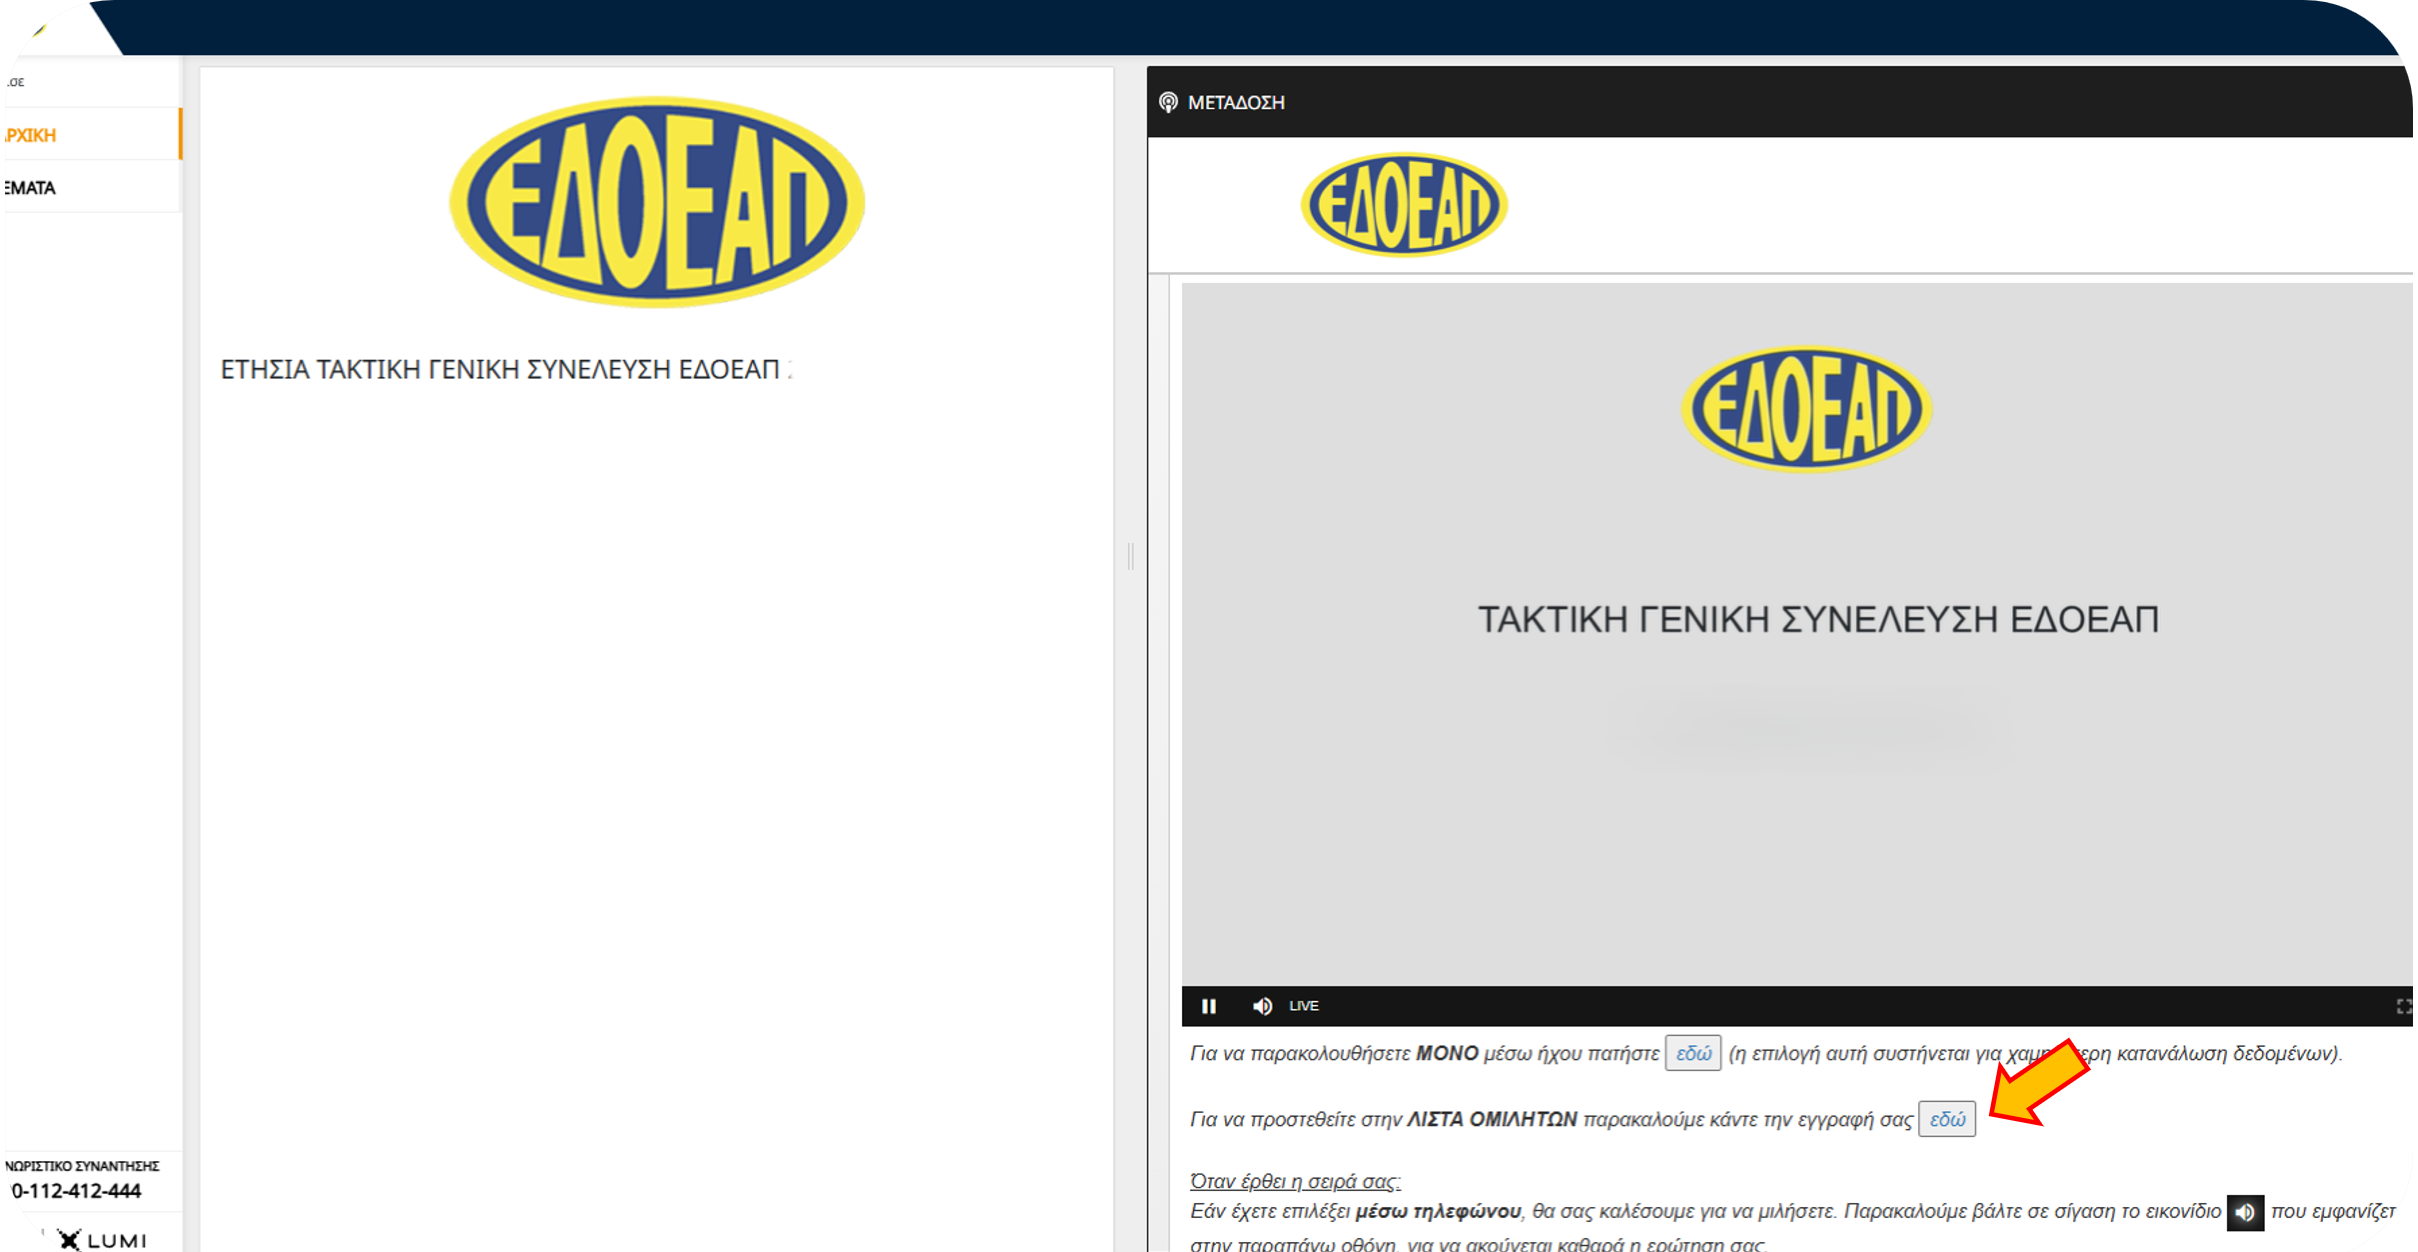Image resolution: width=2418 pixels, height=1252 pixels.
Task: Pause the live broadcast video
Action: pyautogui.click(x=1209, y=1006)
